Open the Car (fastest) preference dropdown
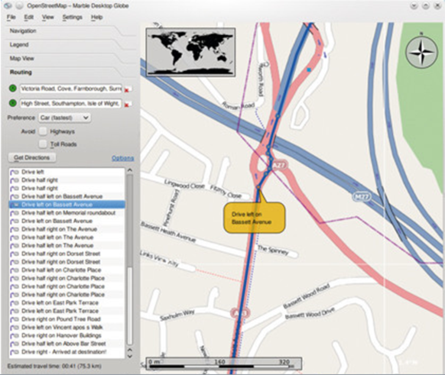Image resolution: width=445 pixels, height=375 pixels. point(65,118)
